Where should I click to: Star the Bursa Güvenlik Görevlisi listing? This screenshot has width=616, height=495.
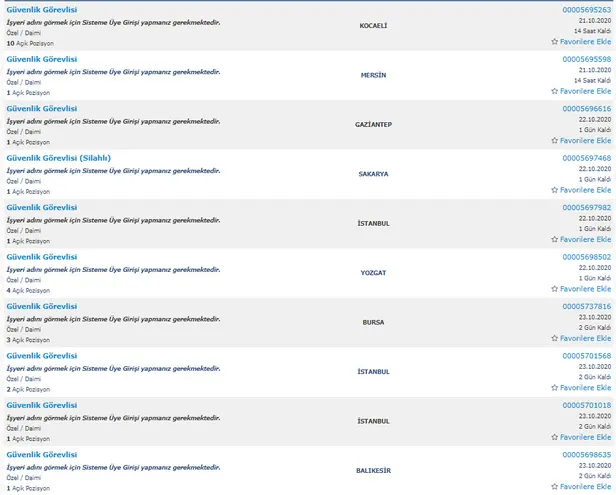555,339
